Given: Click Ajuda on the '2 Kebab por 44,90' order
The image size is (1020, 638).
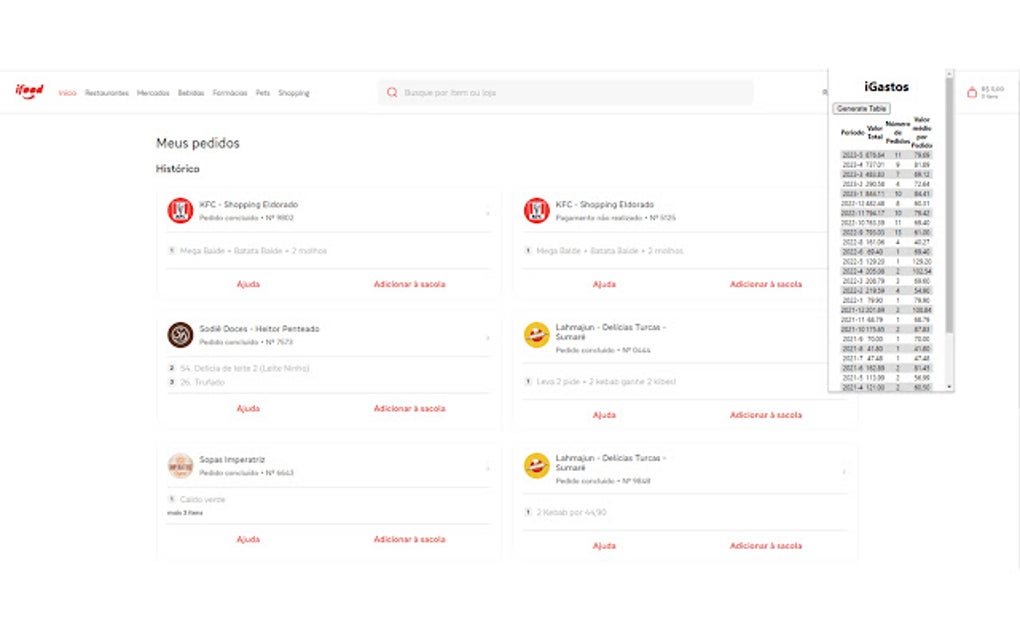Looking at the screenshot, I should click(604, 546).
